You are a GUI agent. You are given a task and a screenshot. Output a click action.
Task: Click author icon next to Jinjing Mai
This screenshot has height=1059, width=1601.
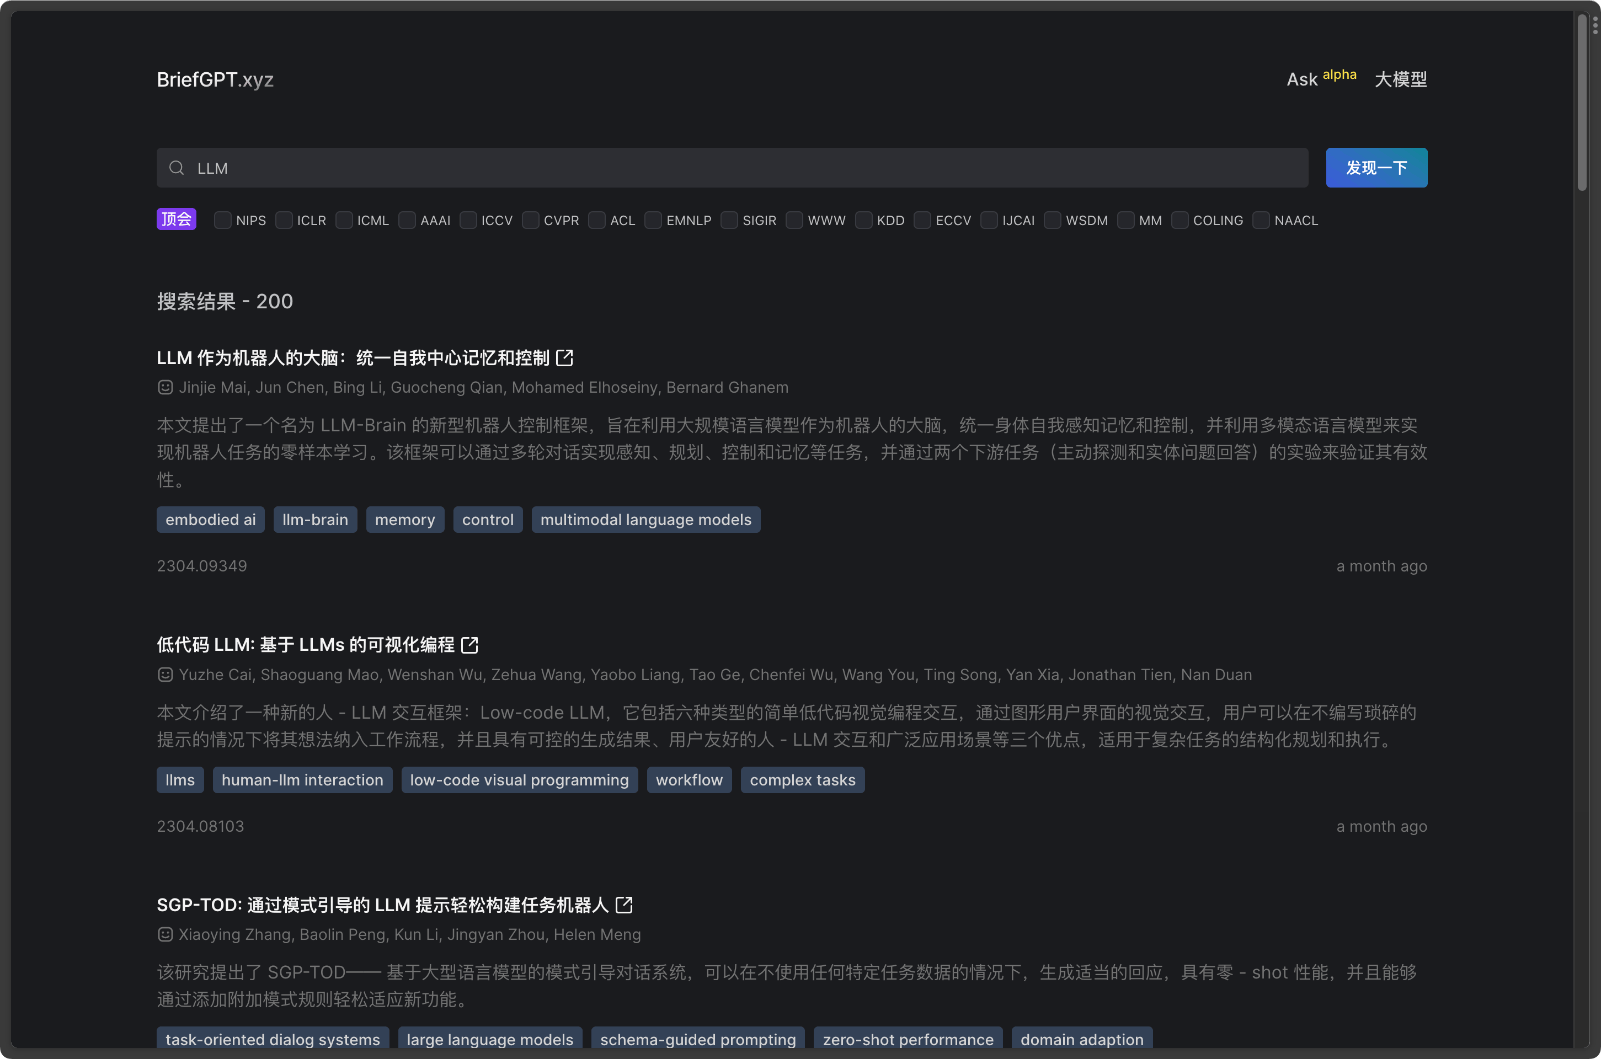pyautogui.click(x=164, y=387)
